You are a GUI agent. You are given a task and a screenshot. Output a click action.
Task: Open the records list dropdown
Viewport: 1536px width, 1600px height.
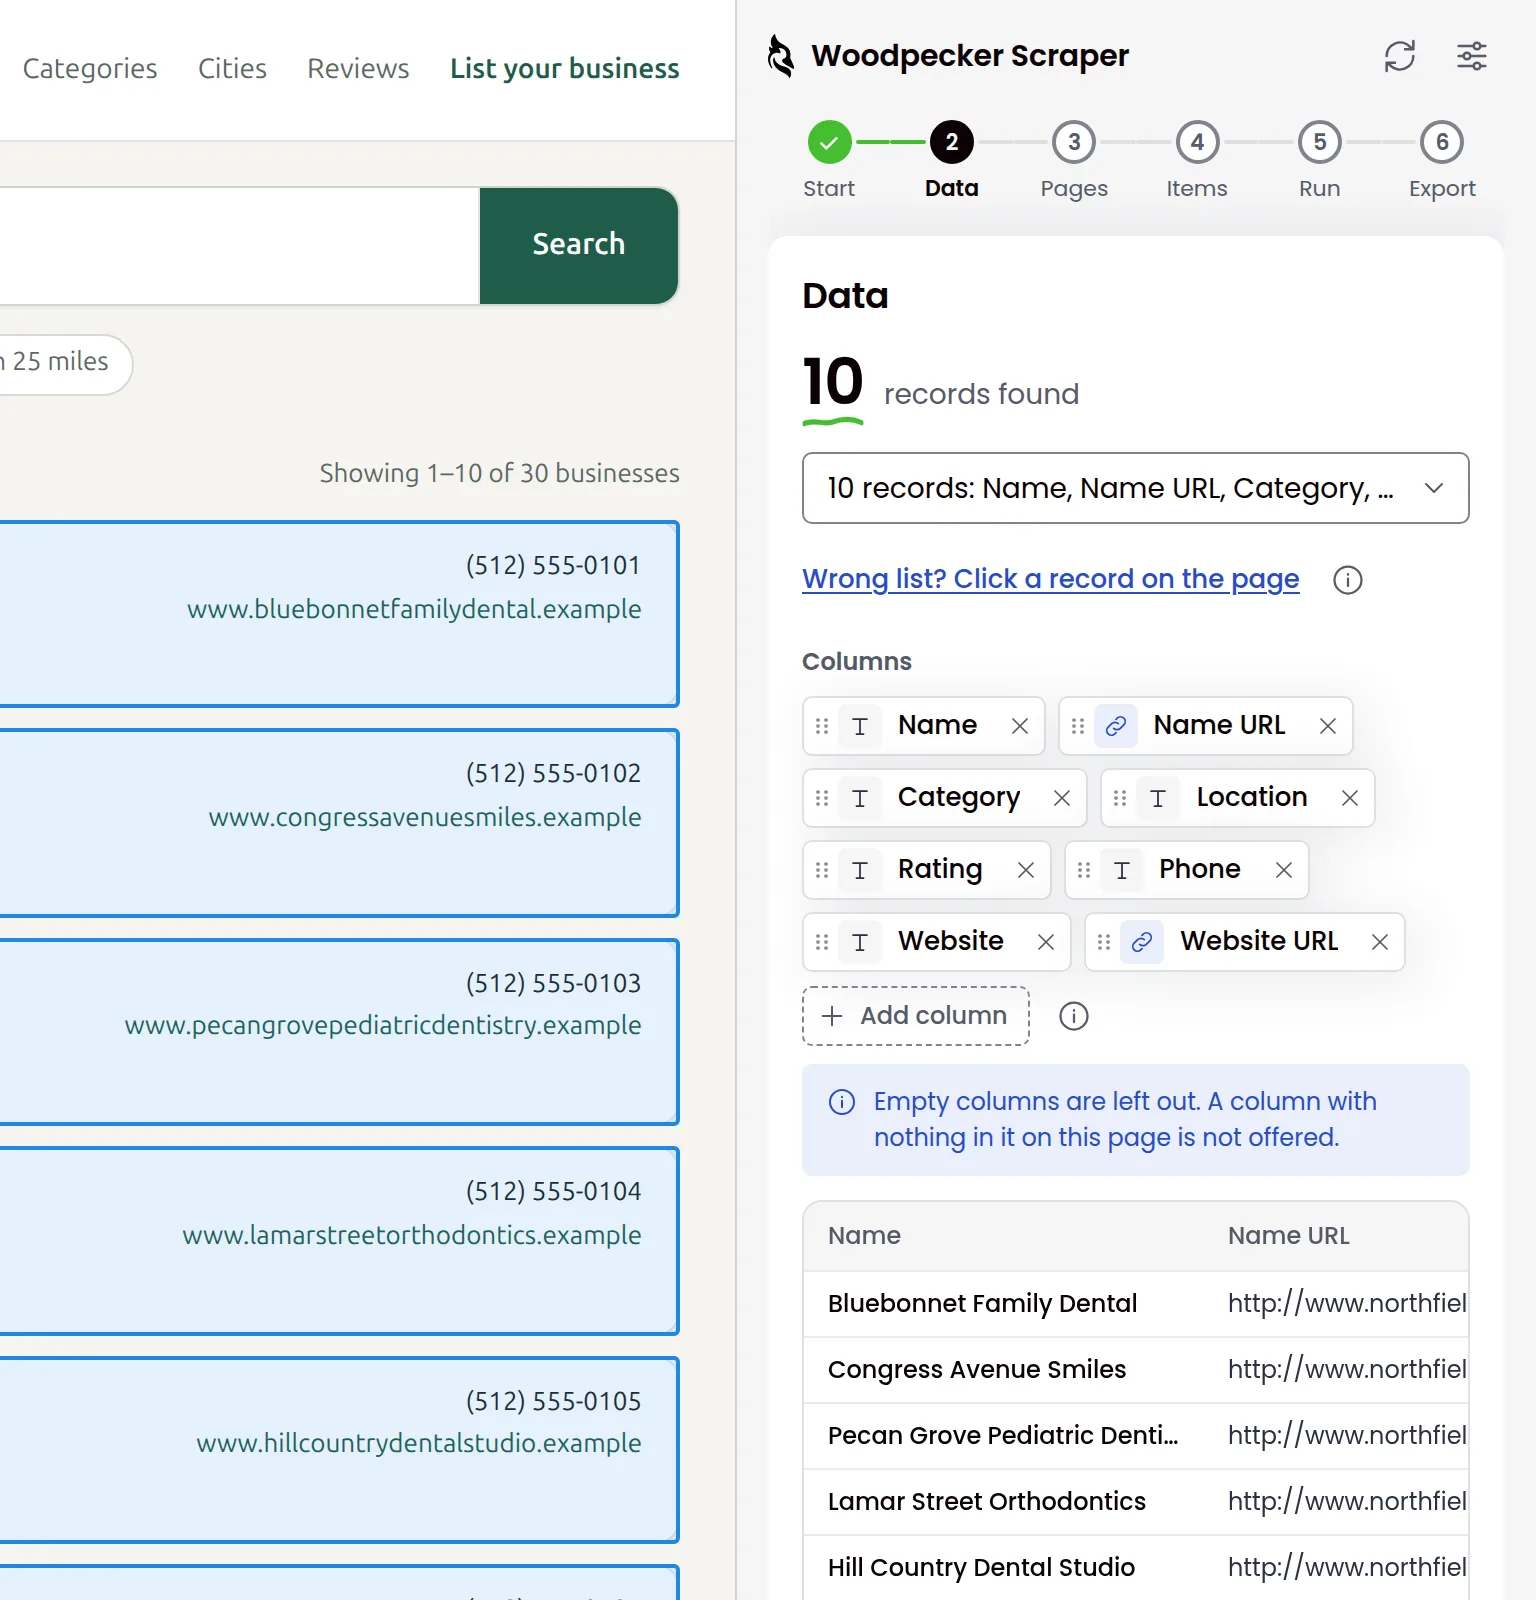tap(1135, 488)
